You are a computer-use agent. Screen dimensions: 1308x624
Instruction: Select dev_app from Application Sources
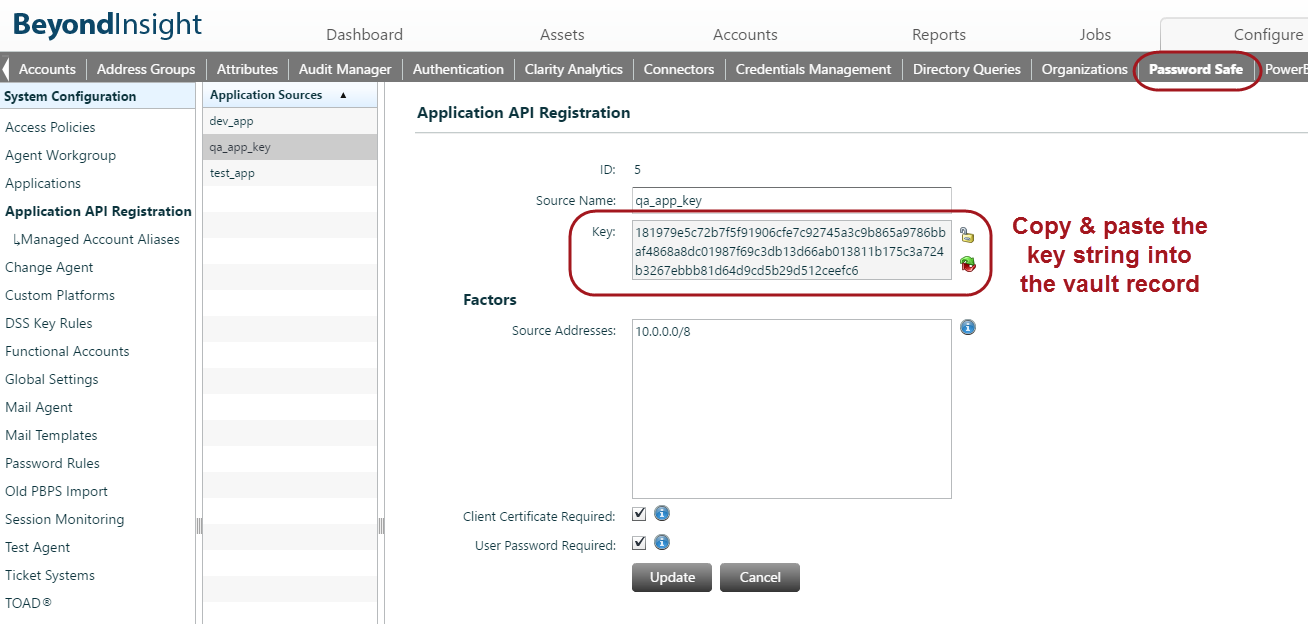[x=234, y=120]
